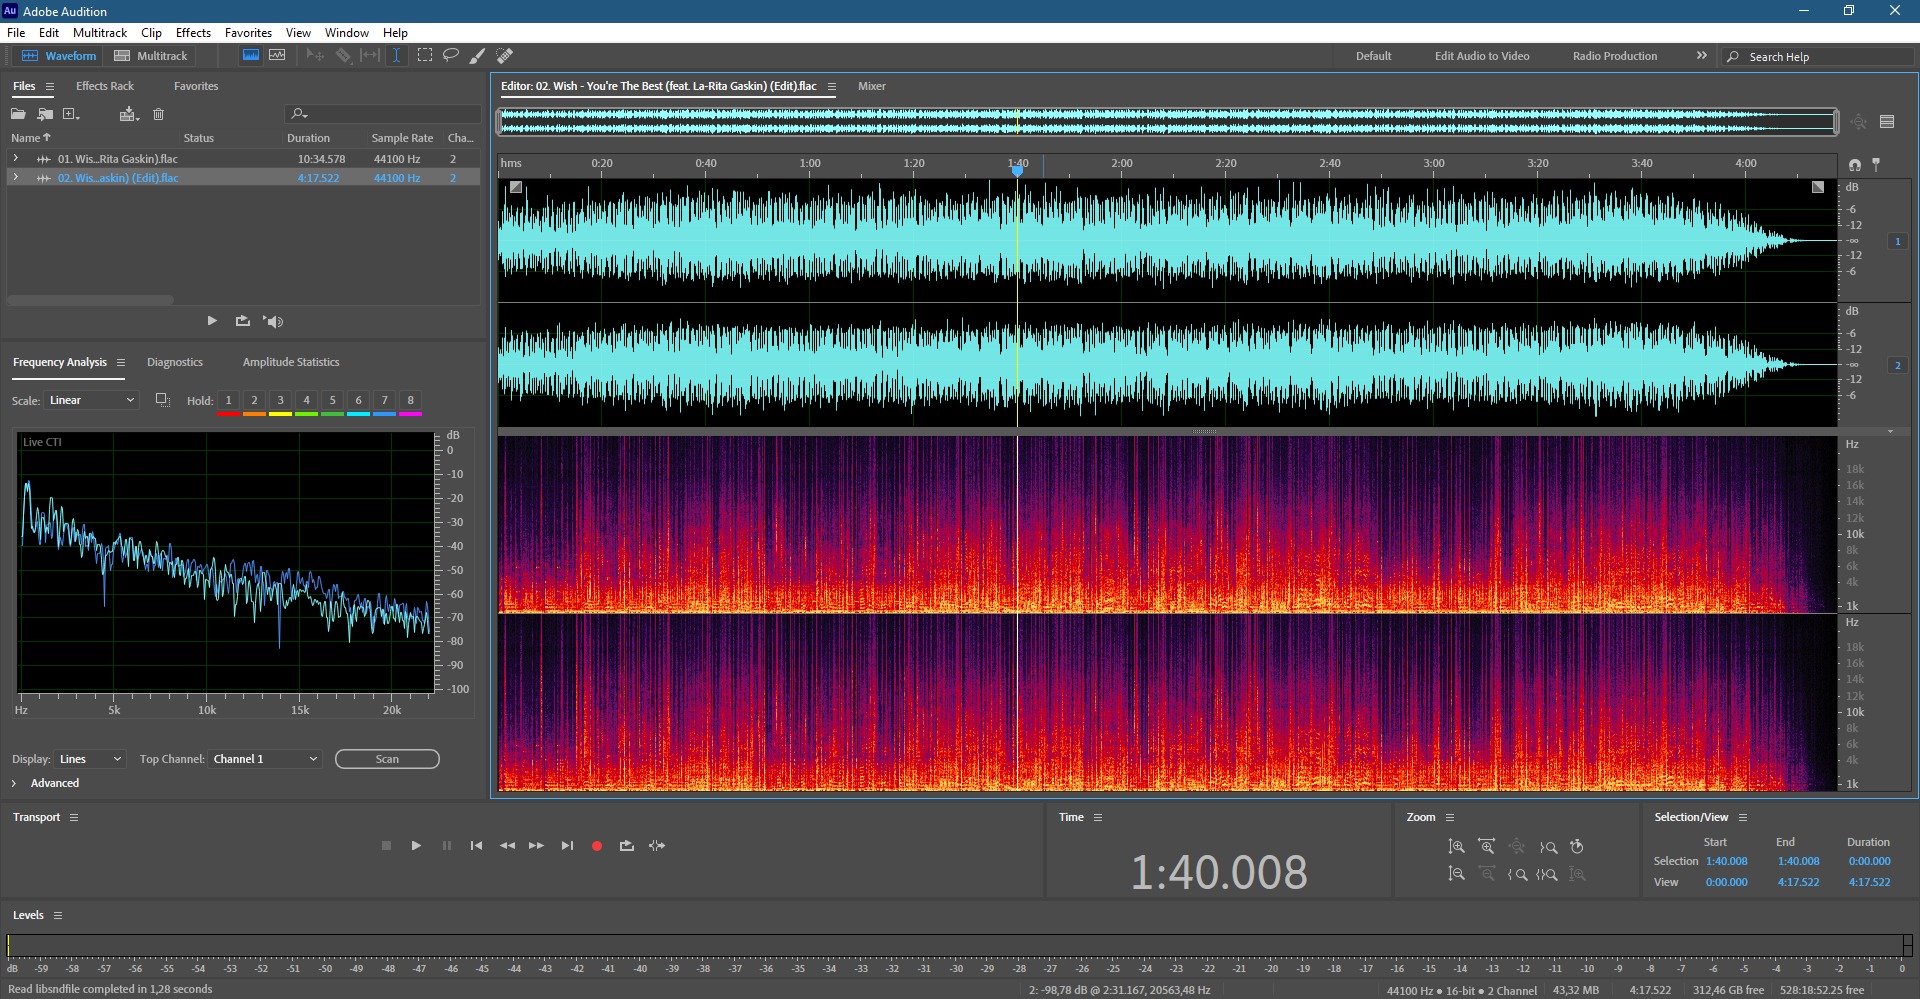Screen dimensions: 1920x999
Task: Click the Files panel search field
Action: (x=382, y=114)
